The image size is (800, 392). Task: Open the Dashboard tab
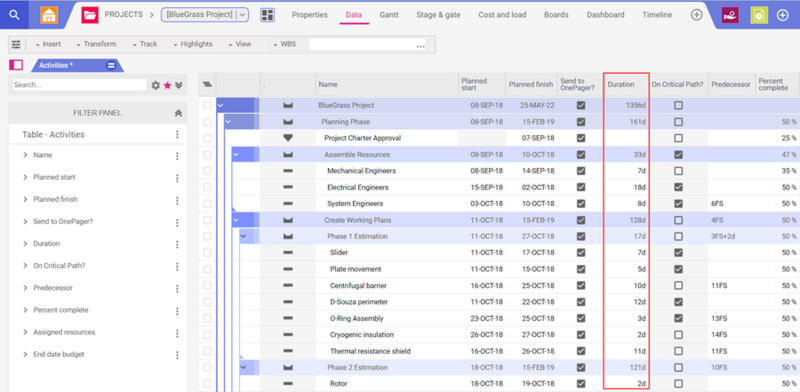(x=605, y=15)
